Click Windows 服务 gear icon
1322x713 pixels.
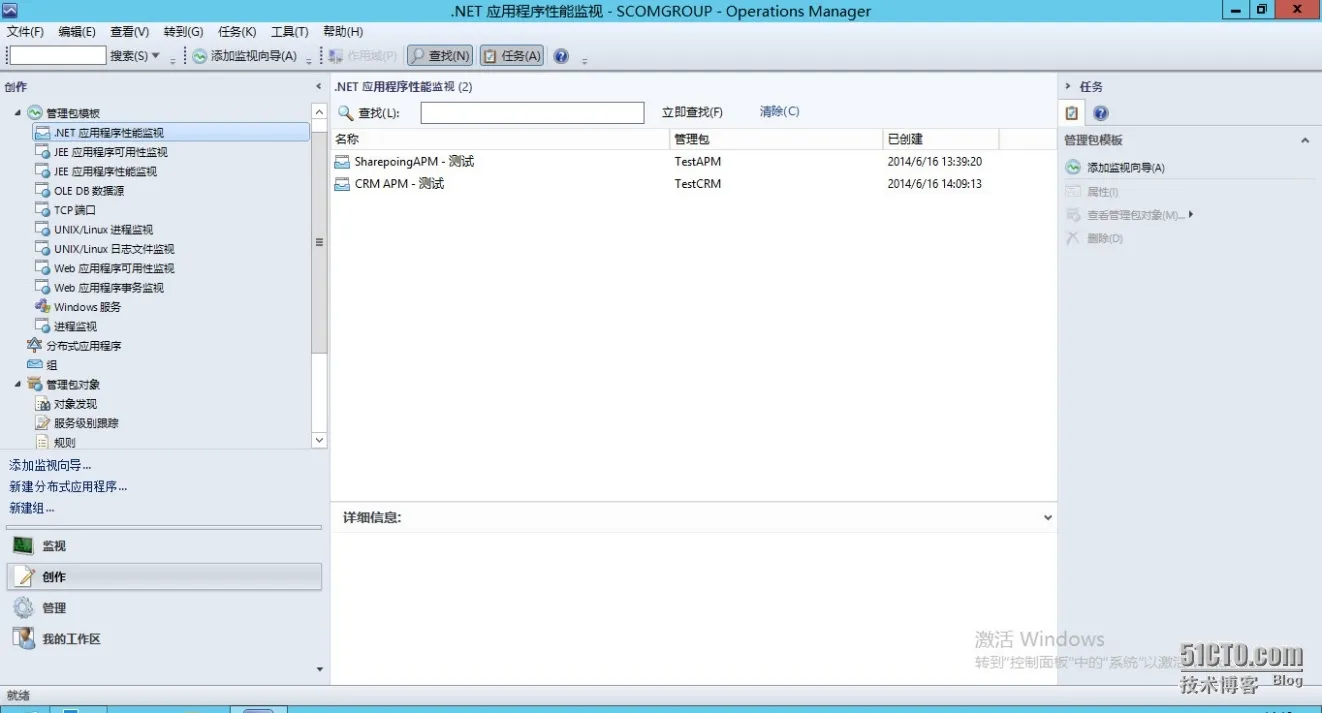click(43, 306)
